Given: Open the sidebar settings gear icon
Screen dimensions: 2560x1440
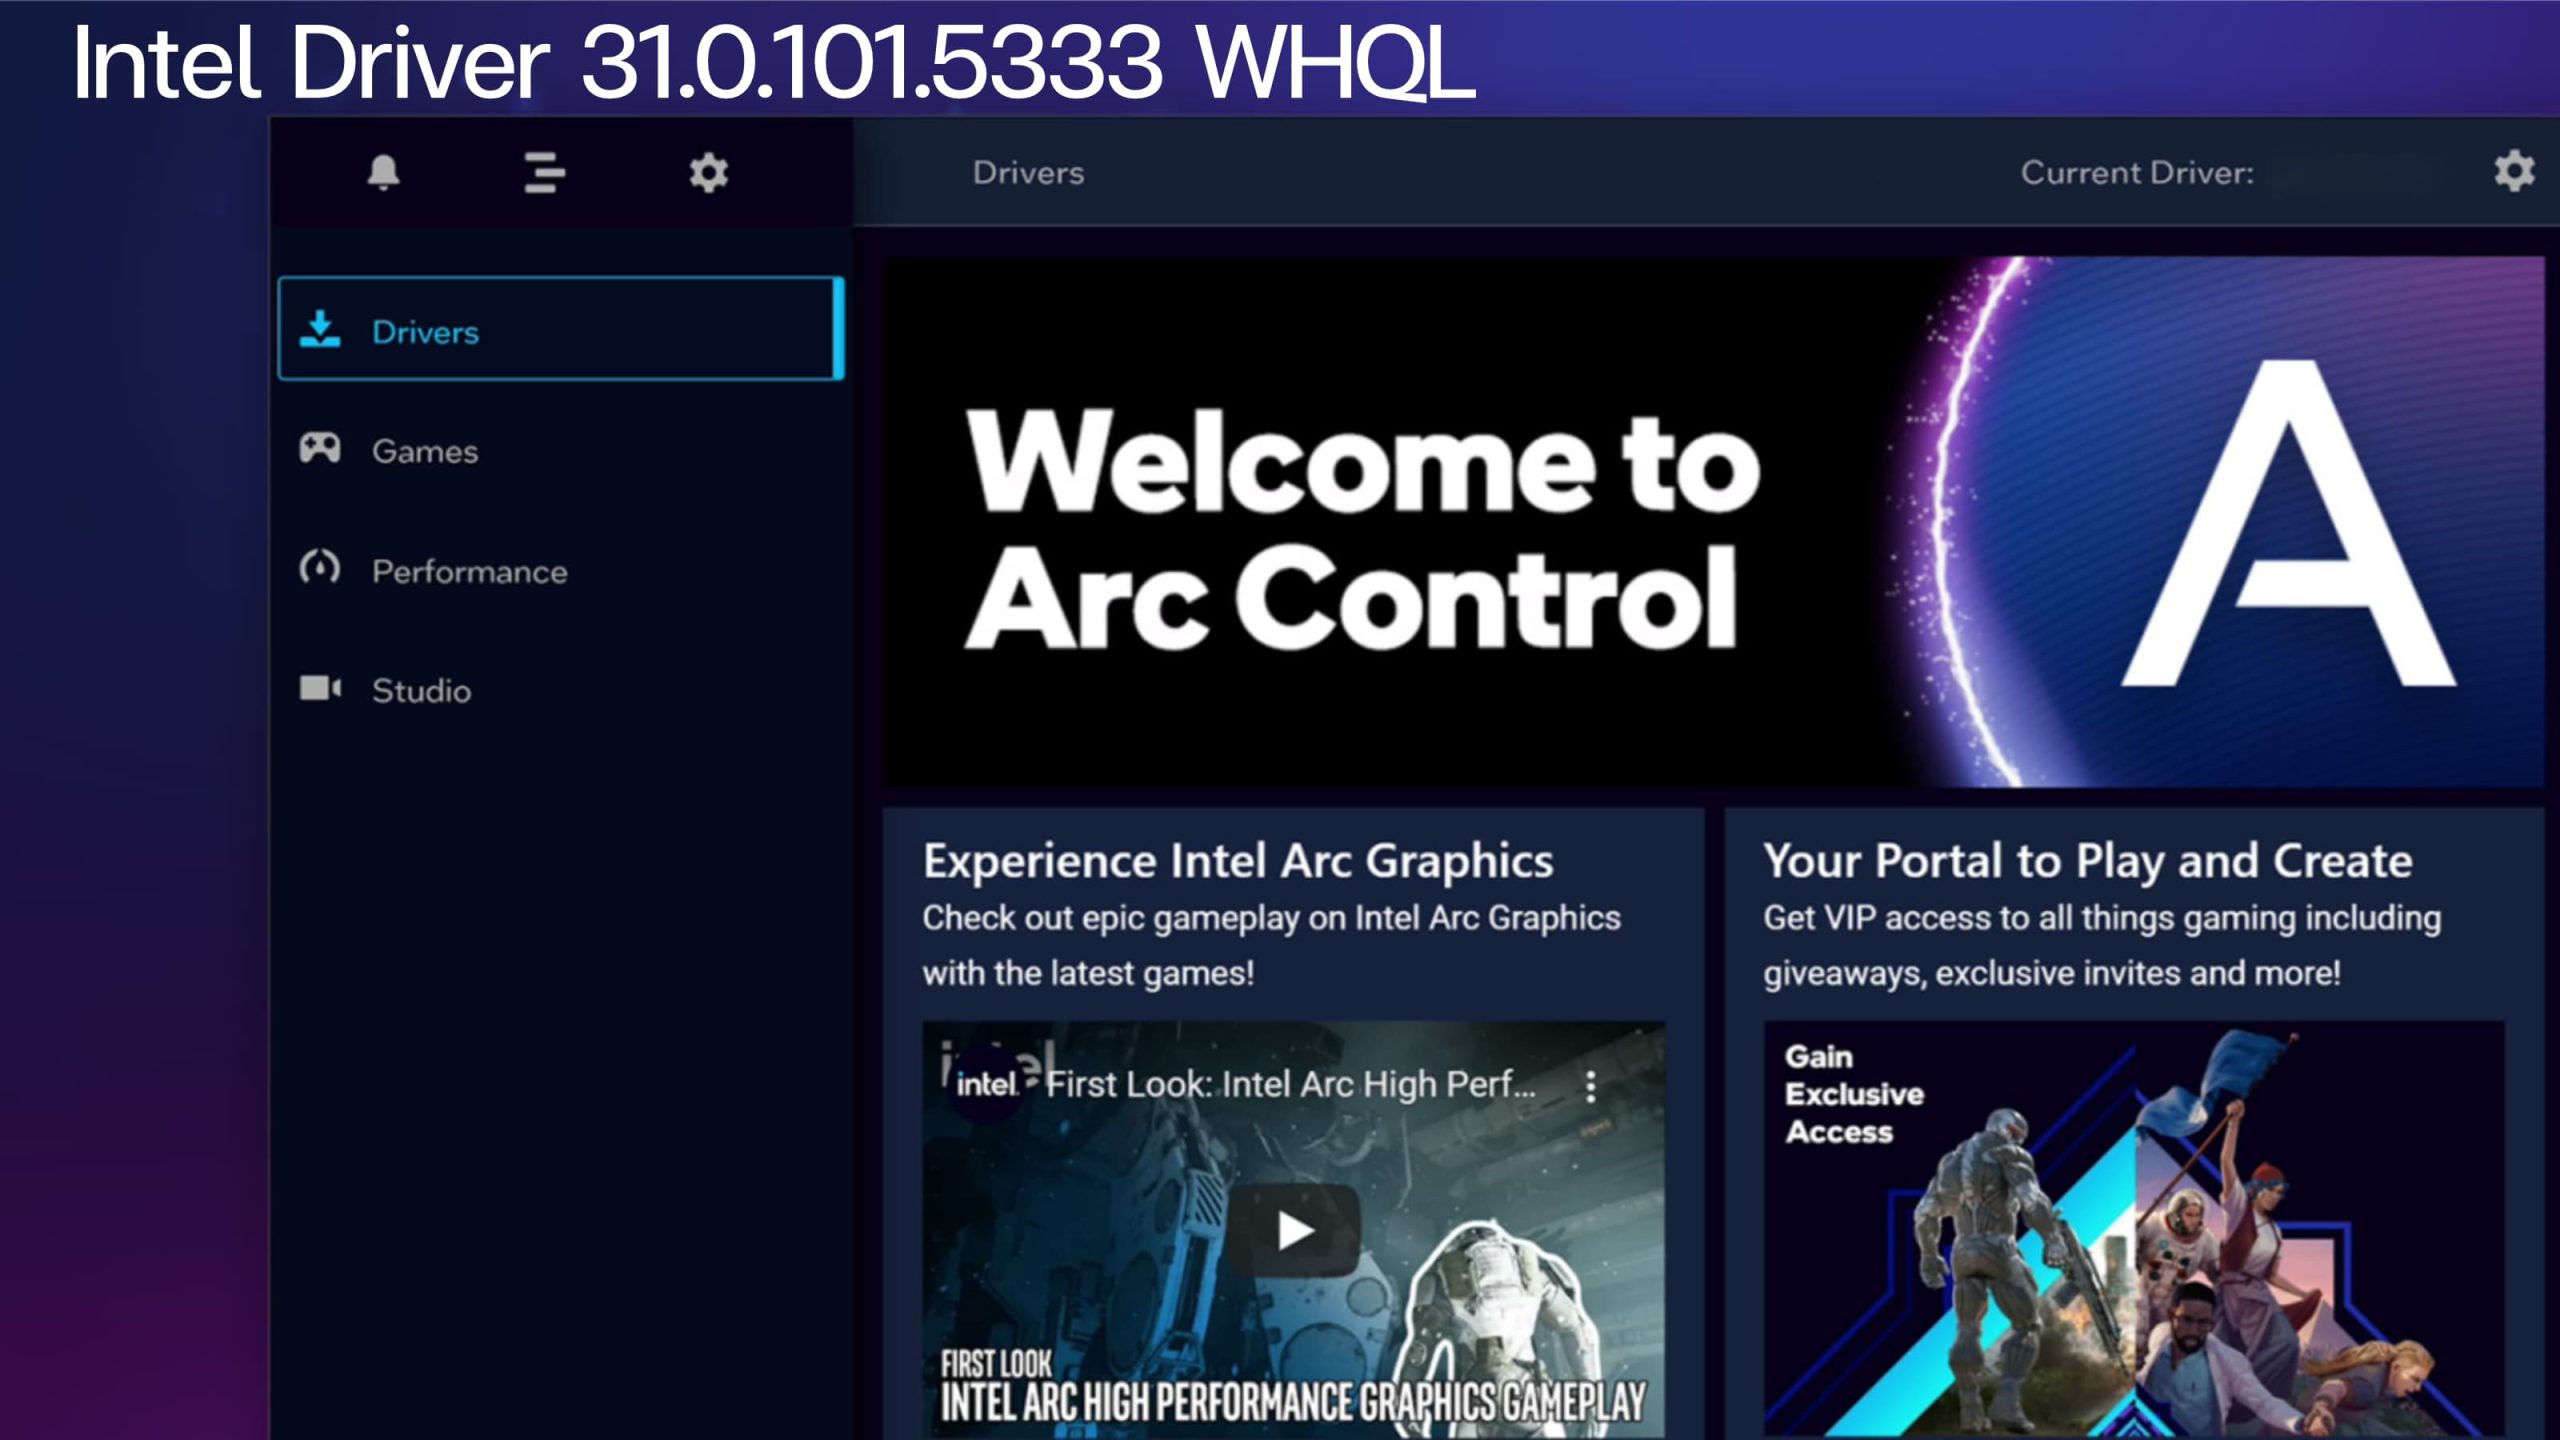Looking at the screenshot, I should pos(708,172).
